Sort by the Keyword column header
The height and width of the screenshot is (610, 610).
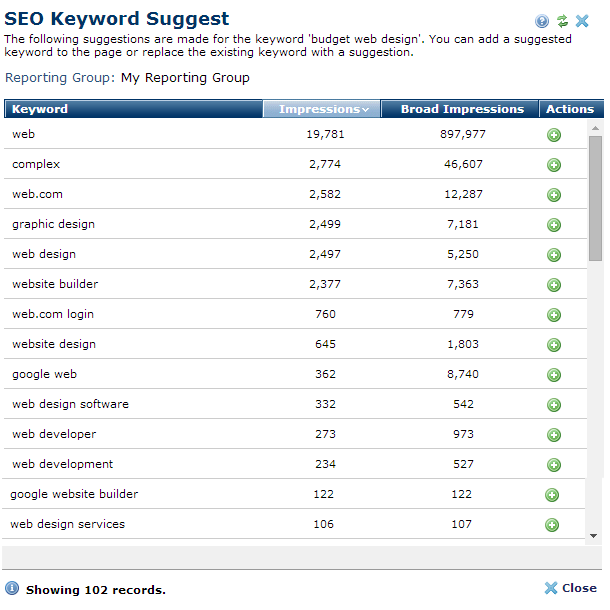tap(133, 109)
